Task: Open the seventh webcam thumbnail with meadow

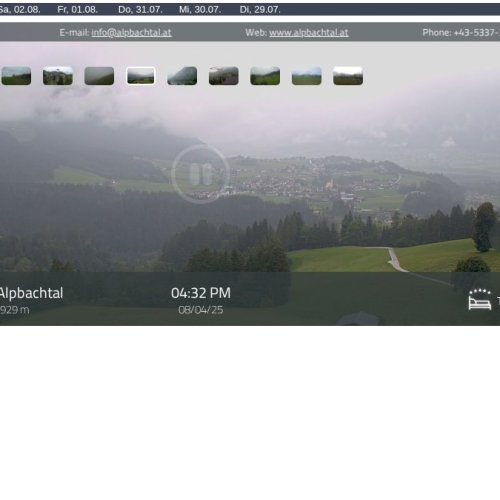Action: pos(265,76)
